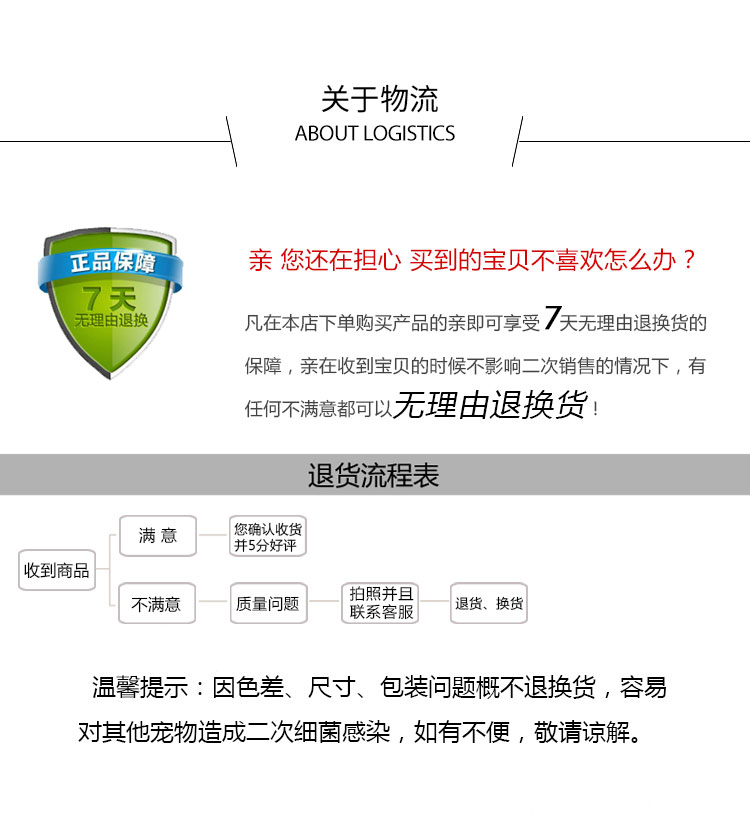
Task: Click the 不满意 flowchart box
Action: coord(157,604)
